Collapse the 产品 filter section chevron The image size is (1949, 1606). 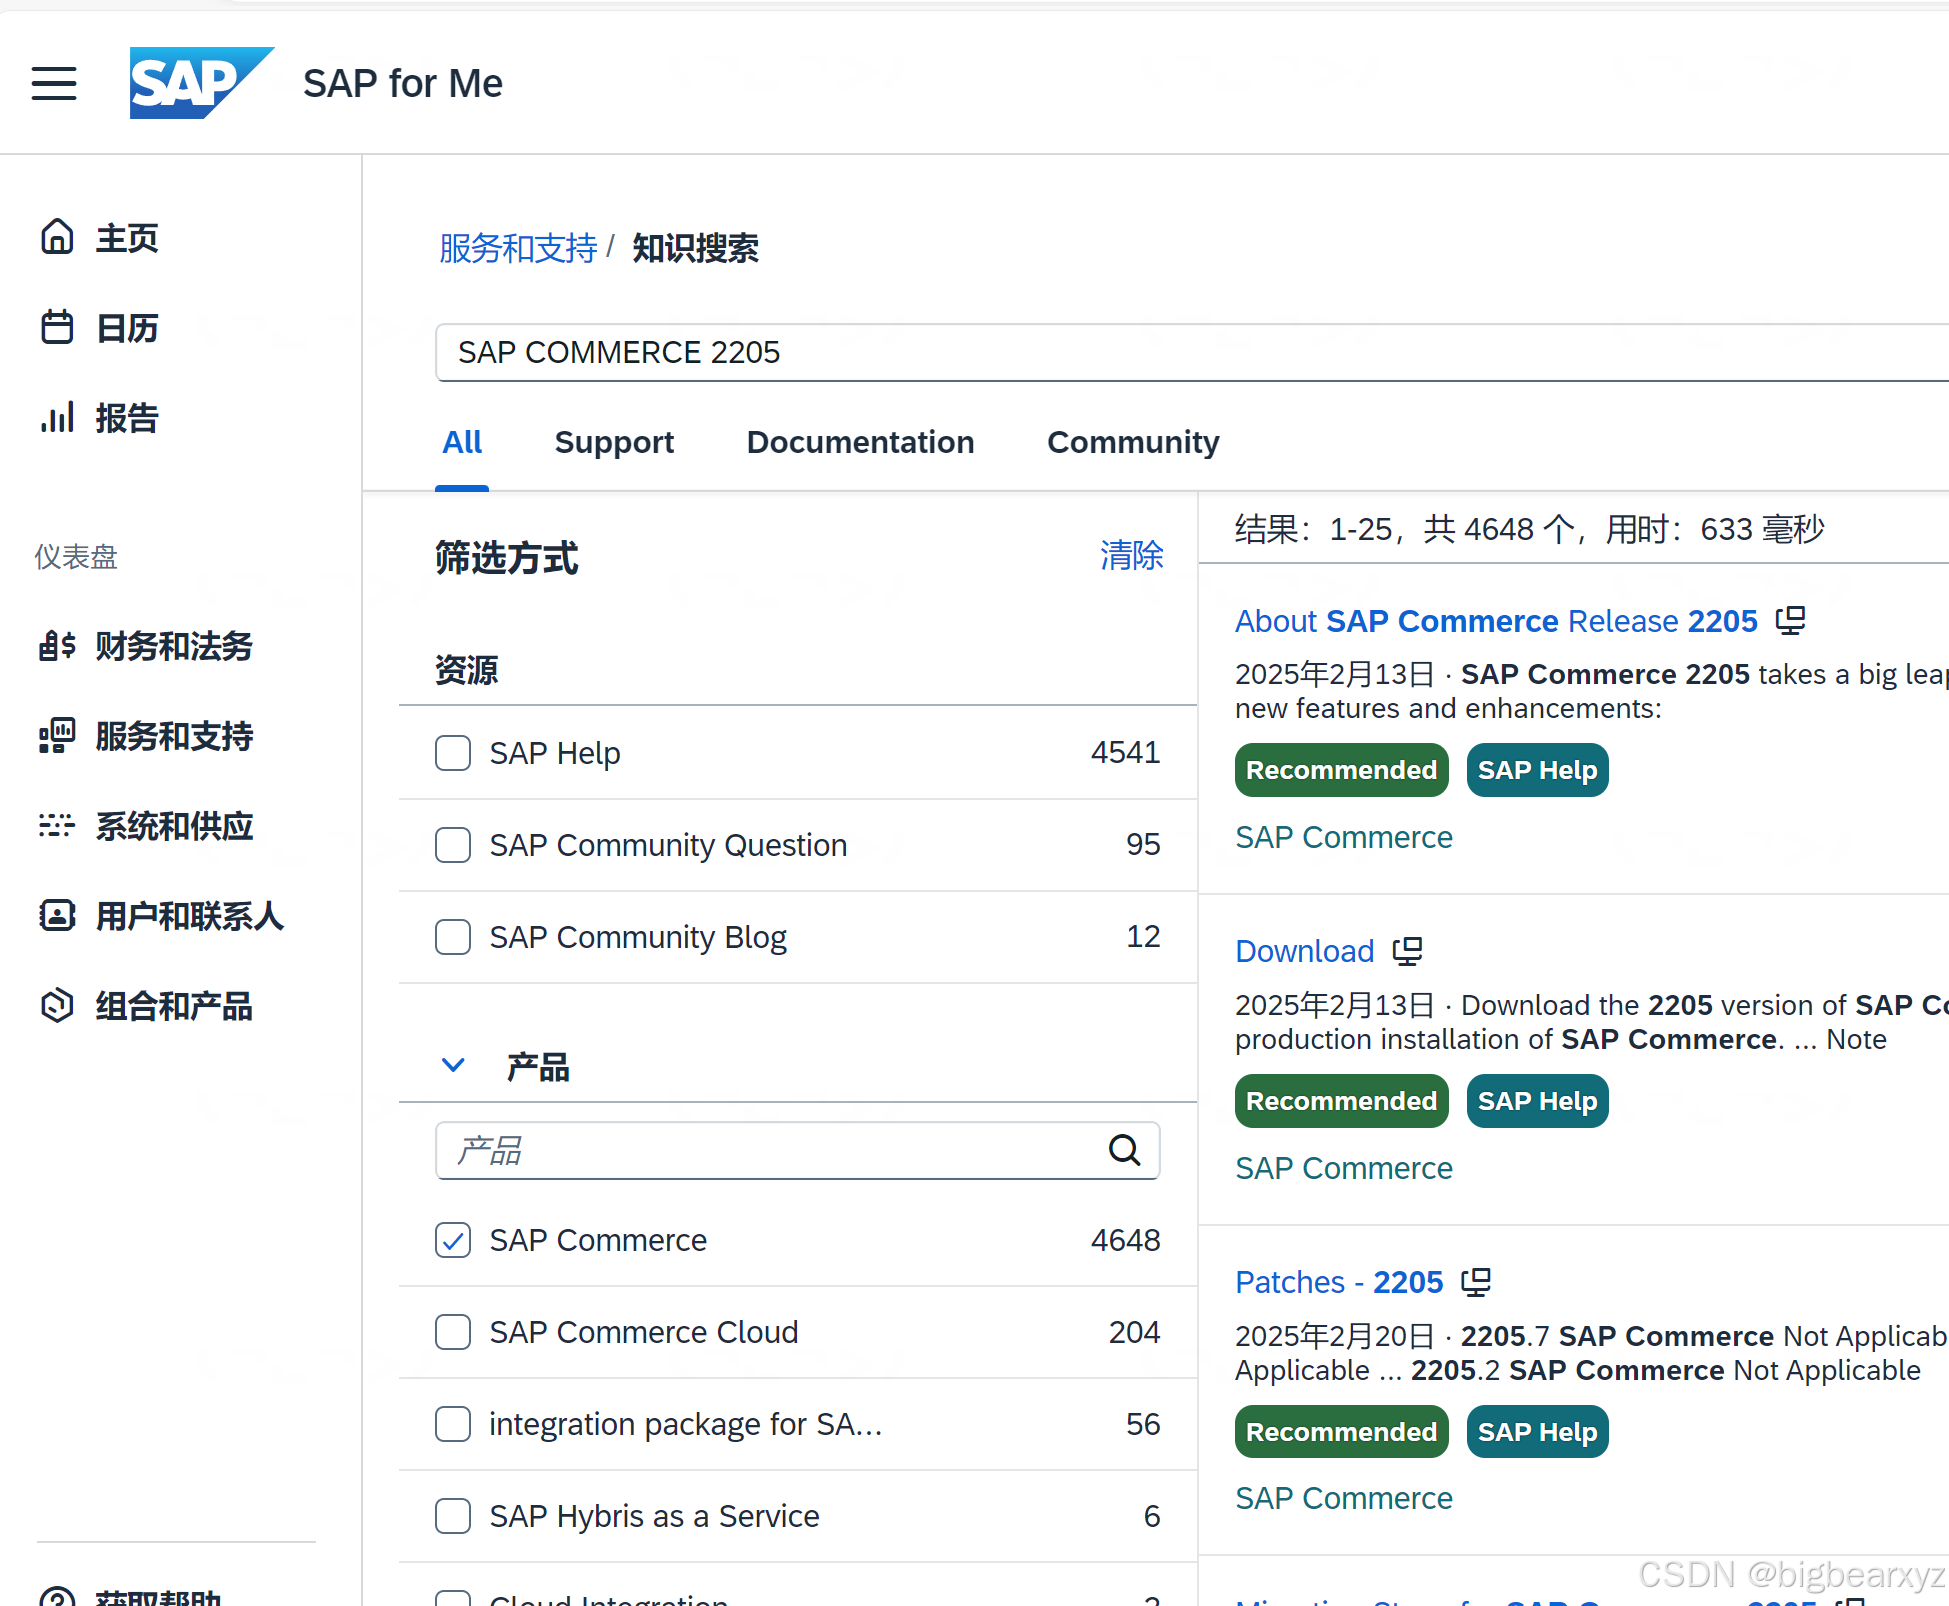coord(453,1066)
